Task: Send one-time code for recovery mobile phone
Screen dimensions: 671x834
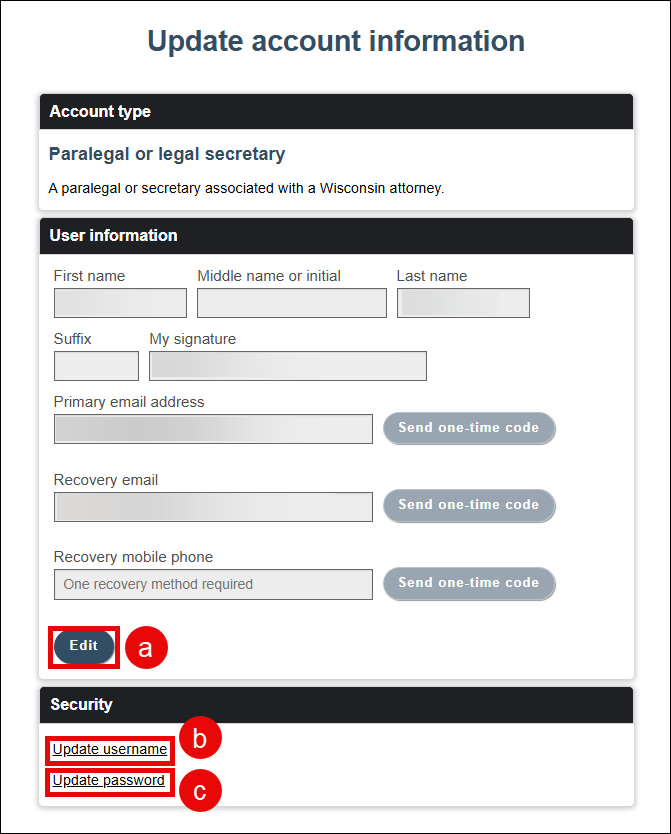Action: [x=468, y=583]
